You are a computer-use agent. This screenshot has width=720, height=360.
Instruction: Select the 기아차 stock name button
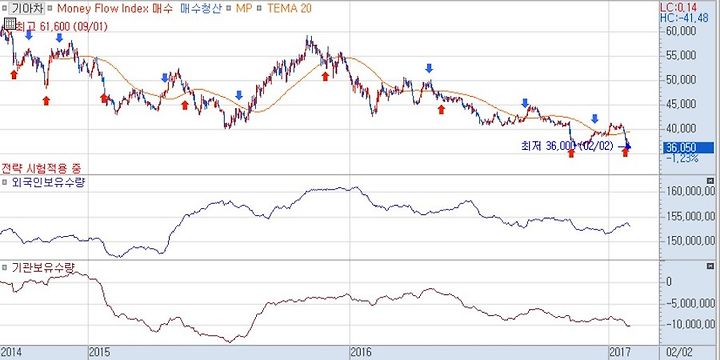click(x=27, y=8)
